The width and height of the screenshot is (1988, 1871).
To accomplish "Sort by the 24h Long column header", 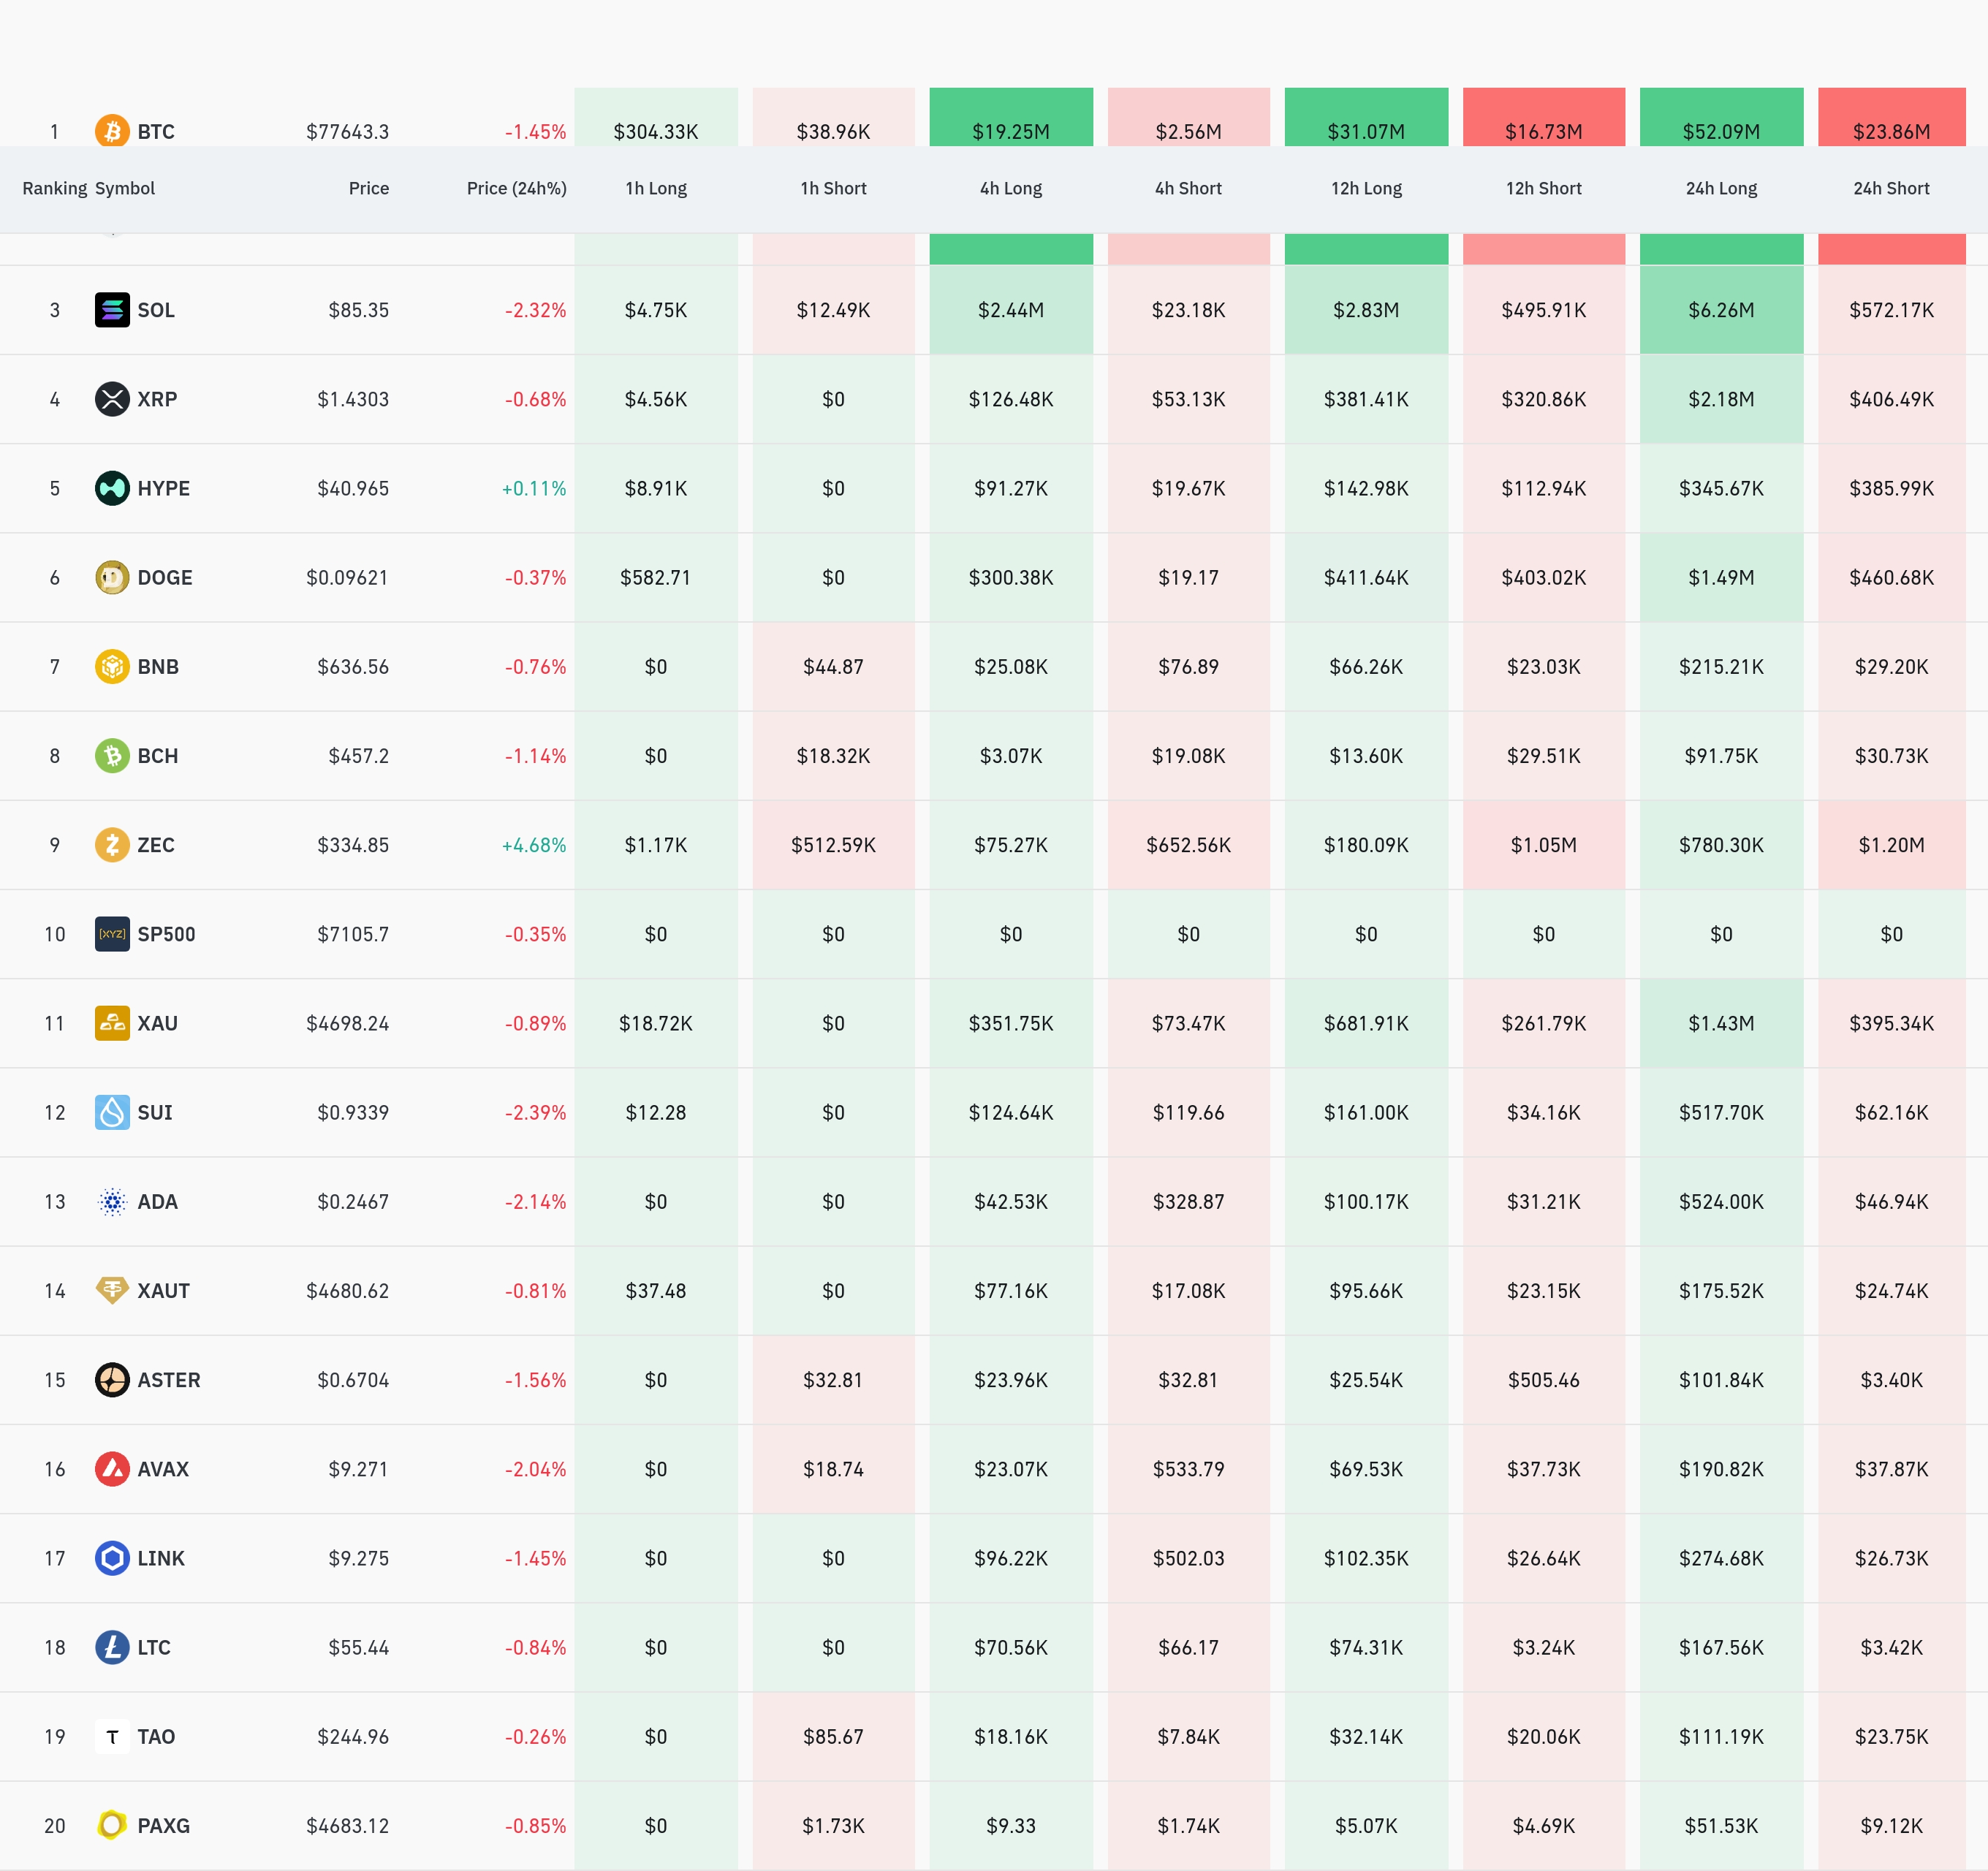I will click(x=1720, y=188).
